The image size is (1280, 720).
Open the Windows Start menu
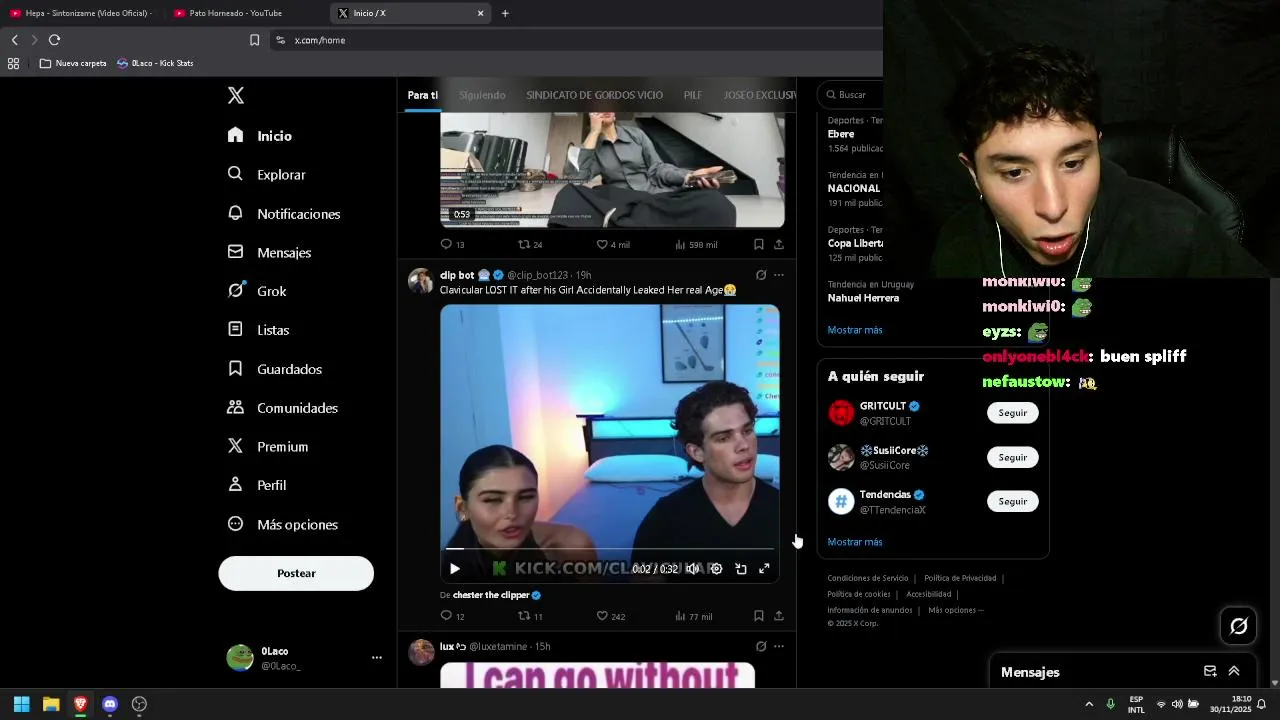(x=21, y=704)
